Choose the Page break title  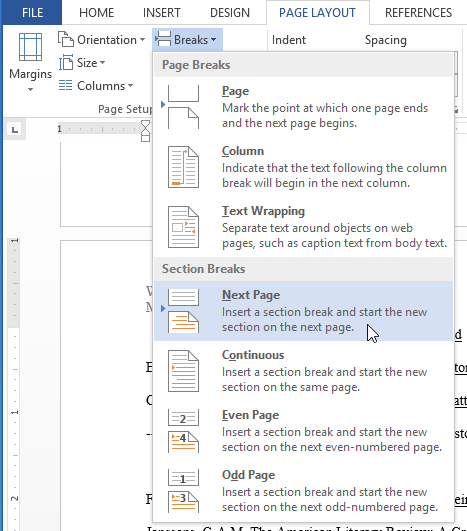pos(235,91)
